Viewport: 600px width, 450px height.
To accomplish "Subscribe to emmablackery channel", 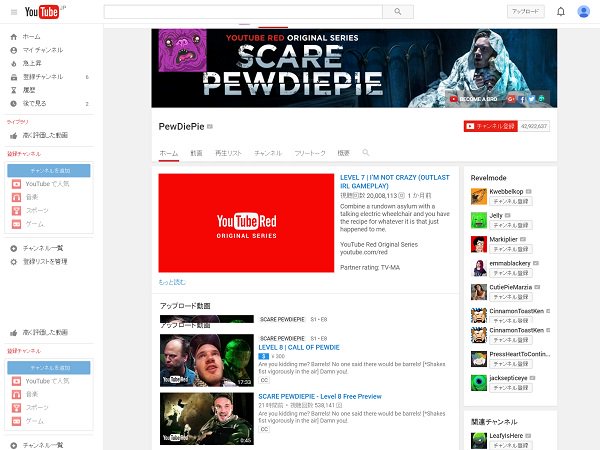I will click(x=511, y=273).
